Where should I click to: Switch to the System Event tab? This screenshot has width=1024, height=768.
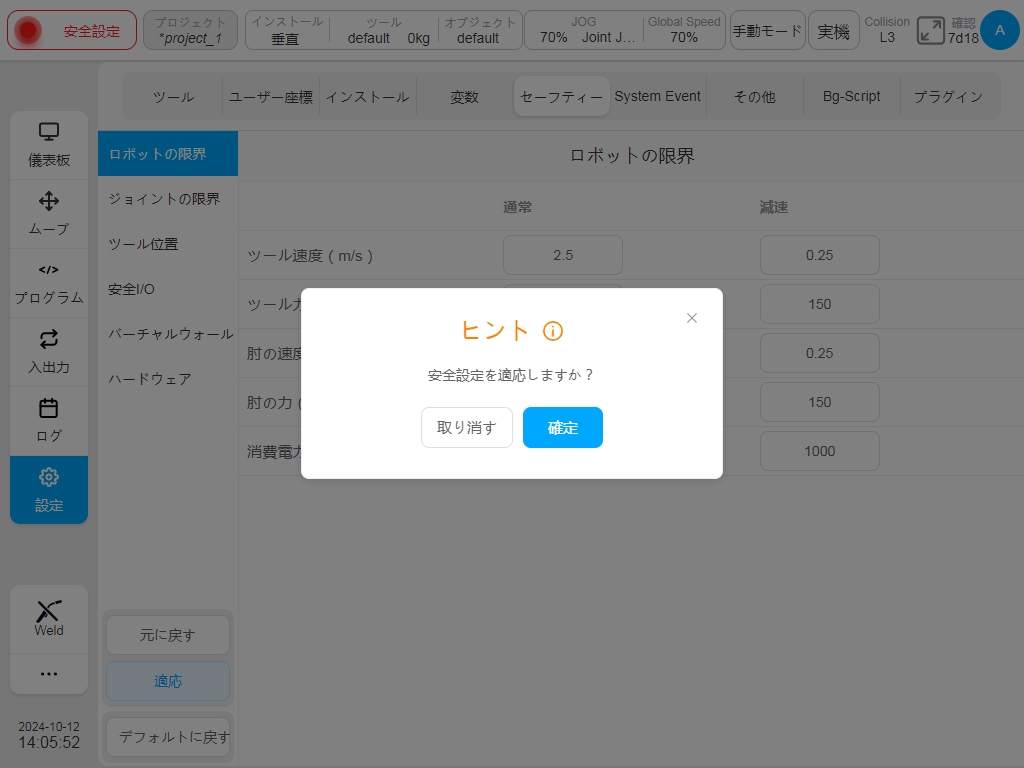click(658, 97)
